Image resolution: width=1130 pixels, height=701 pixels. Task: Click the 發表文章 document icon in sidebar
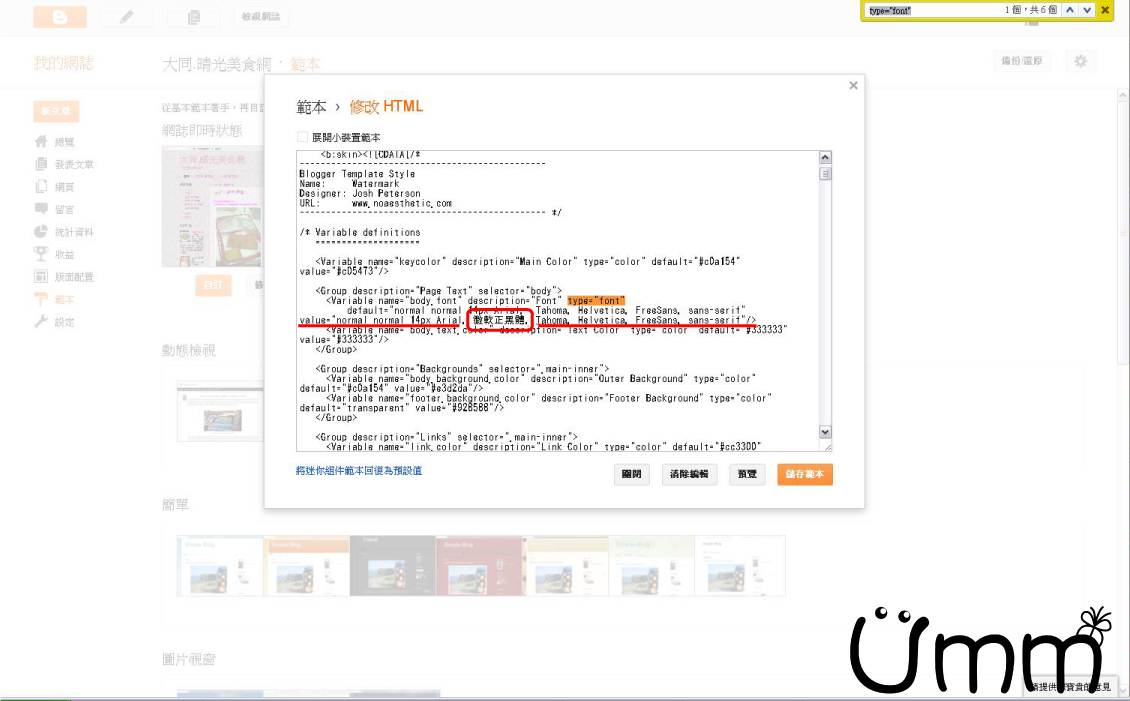pos(41,164)
